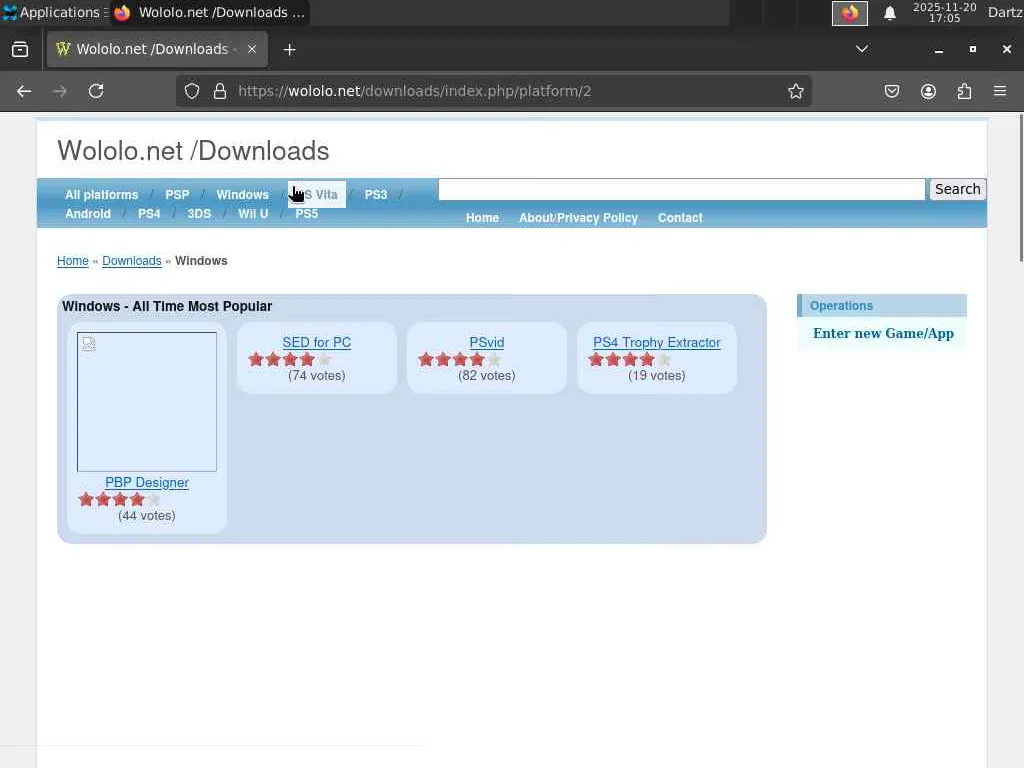Open the Firefox account icon
The height and width of the screenshot is (768, 1024).
[x=928, y=91]
